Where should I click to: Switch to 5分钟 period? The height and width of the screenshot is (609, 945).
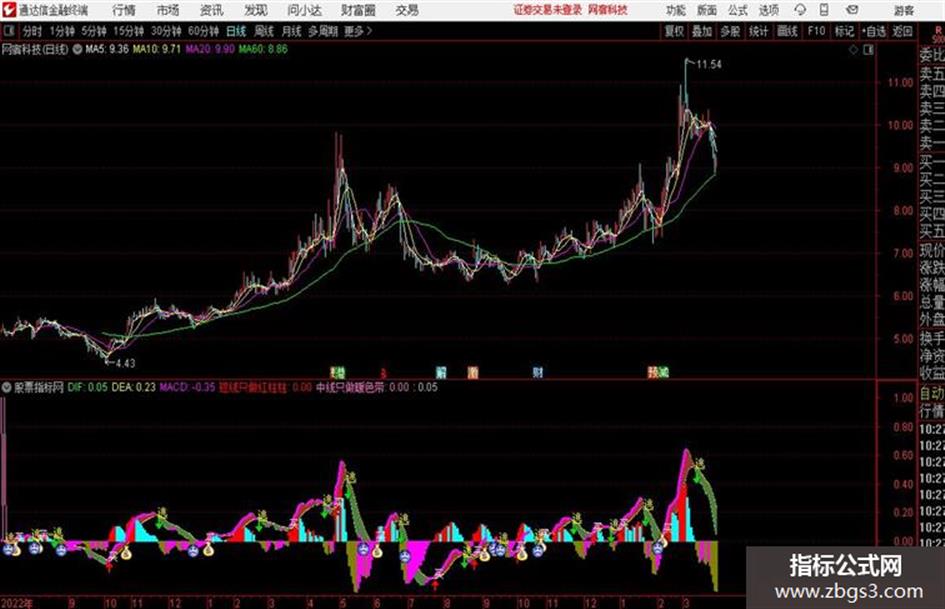(94, 31)
